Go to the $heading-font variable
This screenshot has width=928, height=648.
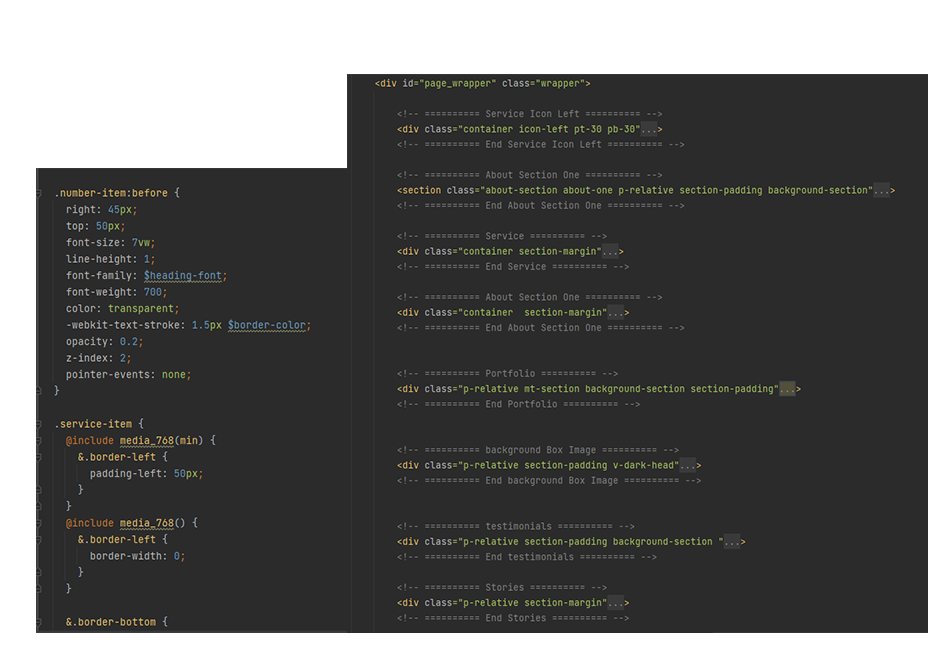coord(185,276)
